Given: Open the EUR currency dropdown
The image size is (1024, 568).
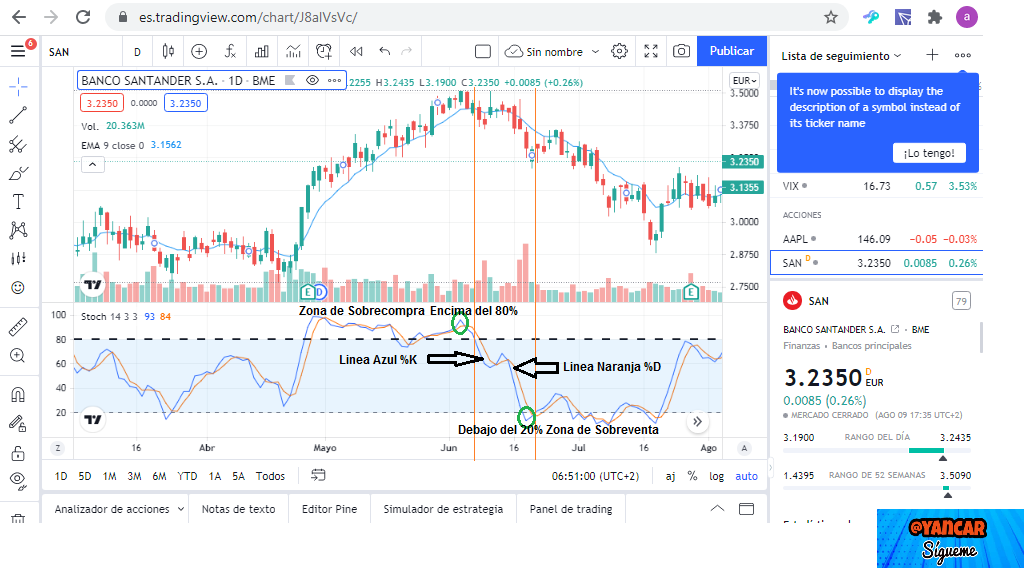Looking at the screenshot, I should (744, 81).
